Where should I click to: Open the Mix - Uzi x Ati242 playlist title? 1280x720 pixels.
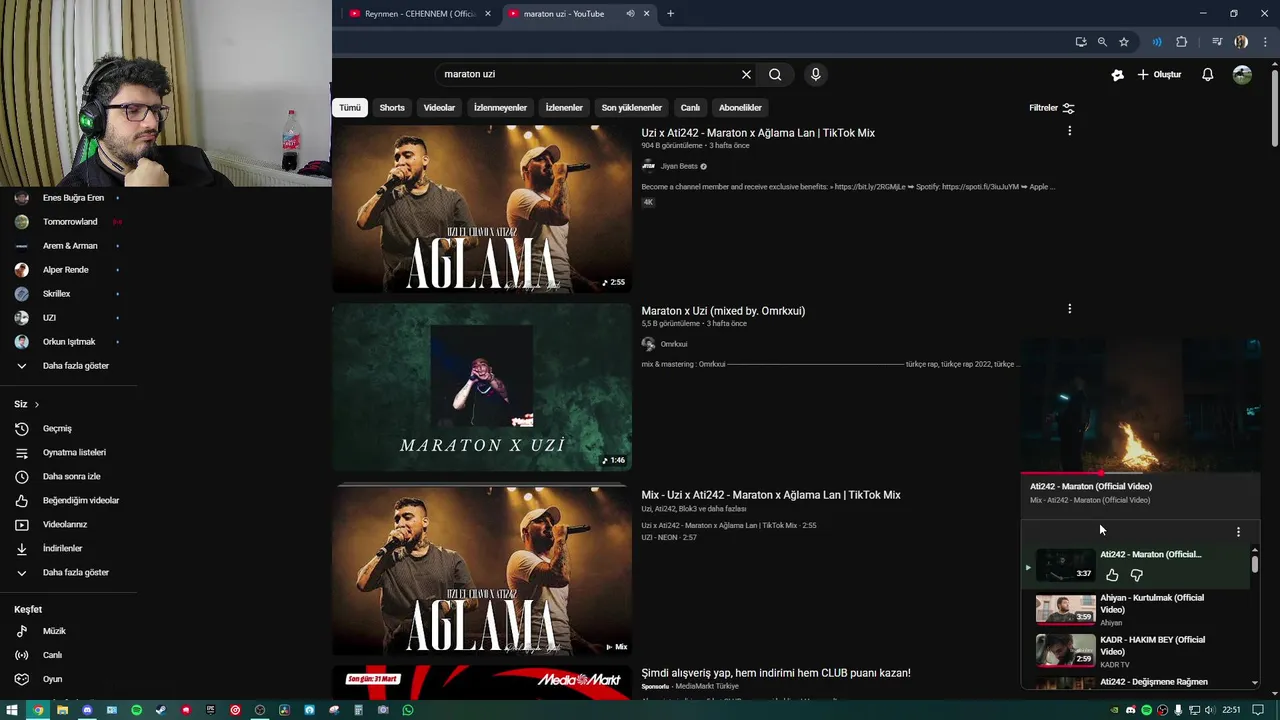coord(771,495)
